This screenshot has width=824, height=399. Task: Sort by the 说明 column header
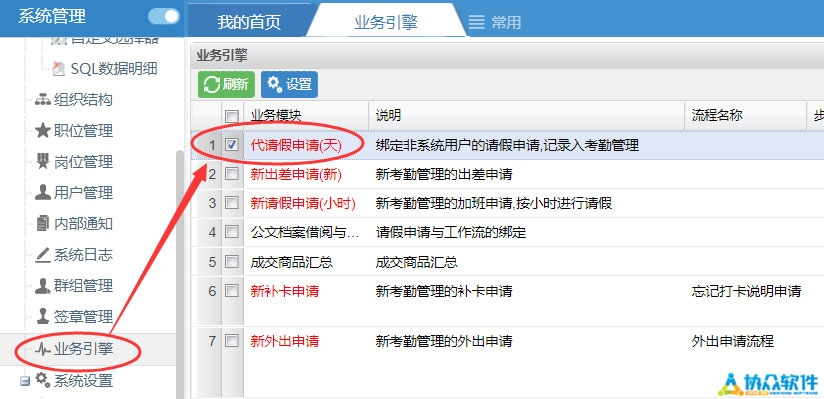[x=527, y=116]
